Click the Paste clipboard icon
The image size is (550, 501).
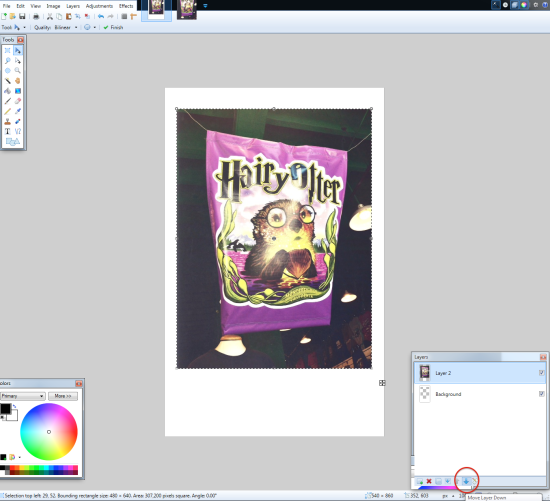click(68, 16)
